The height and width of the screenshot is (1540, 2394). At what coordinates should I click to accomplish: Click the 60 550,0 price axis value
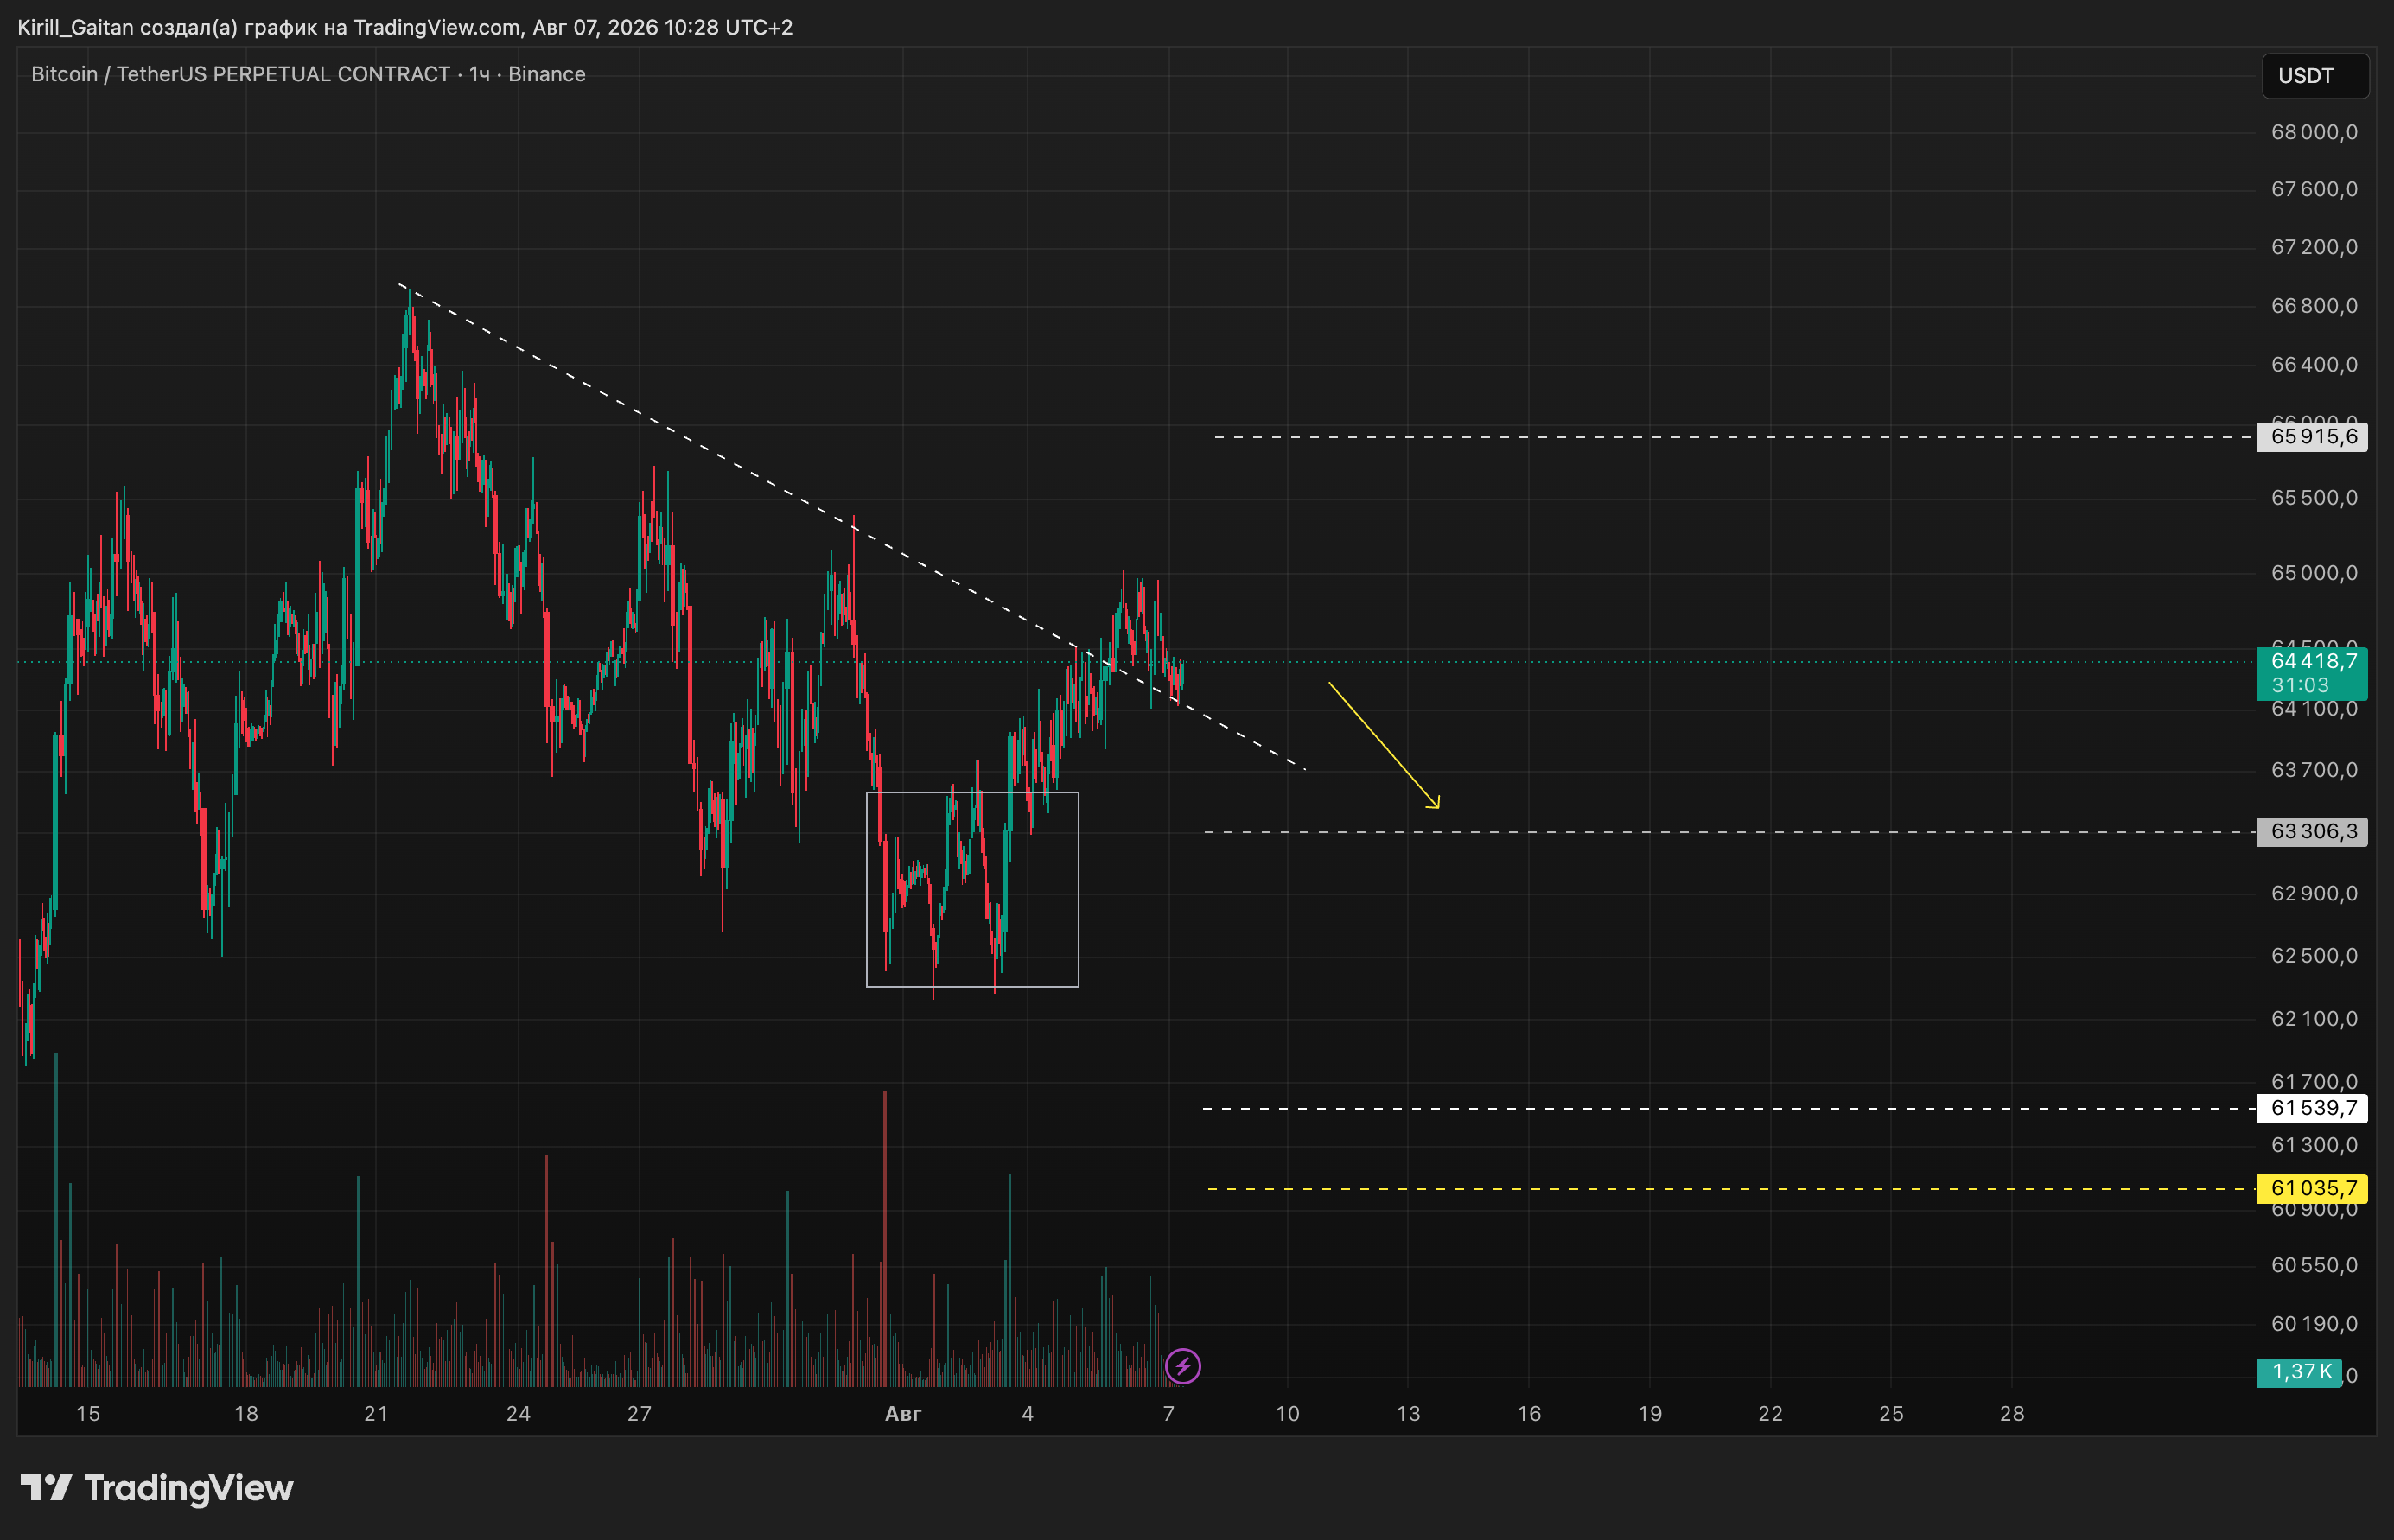pos(2314,1265)
